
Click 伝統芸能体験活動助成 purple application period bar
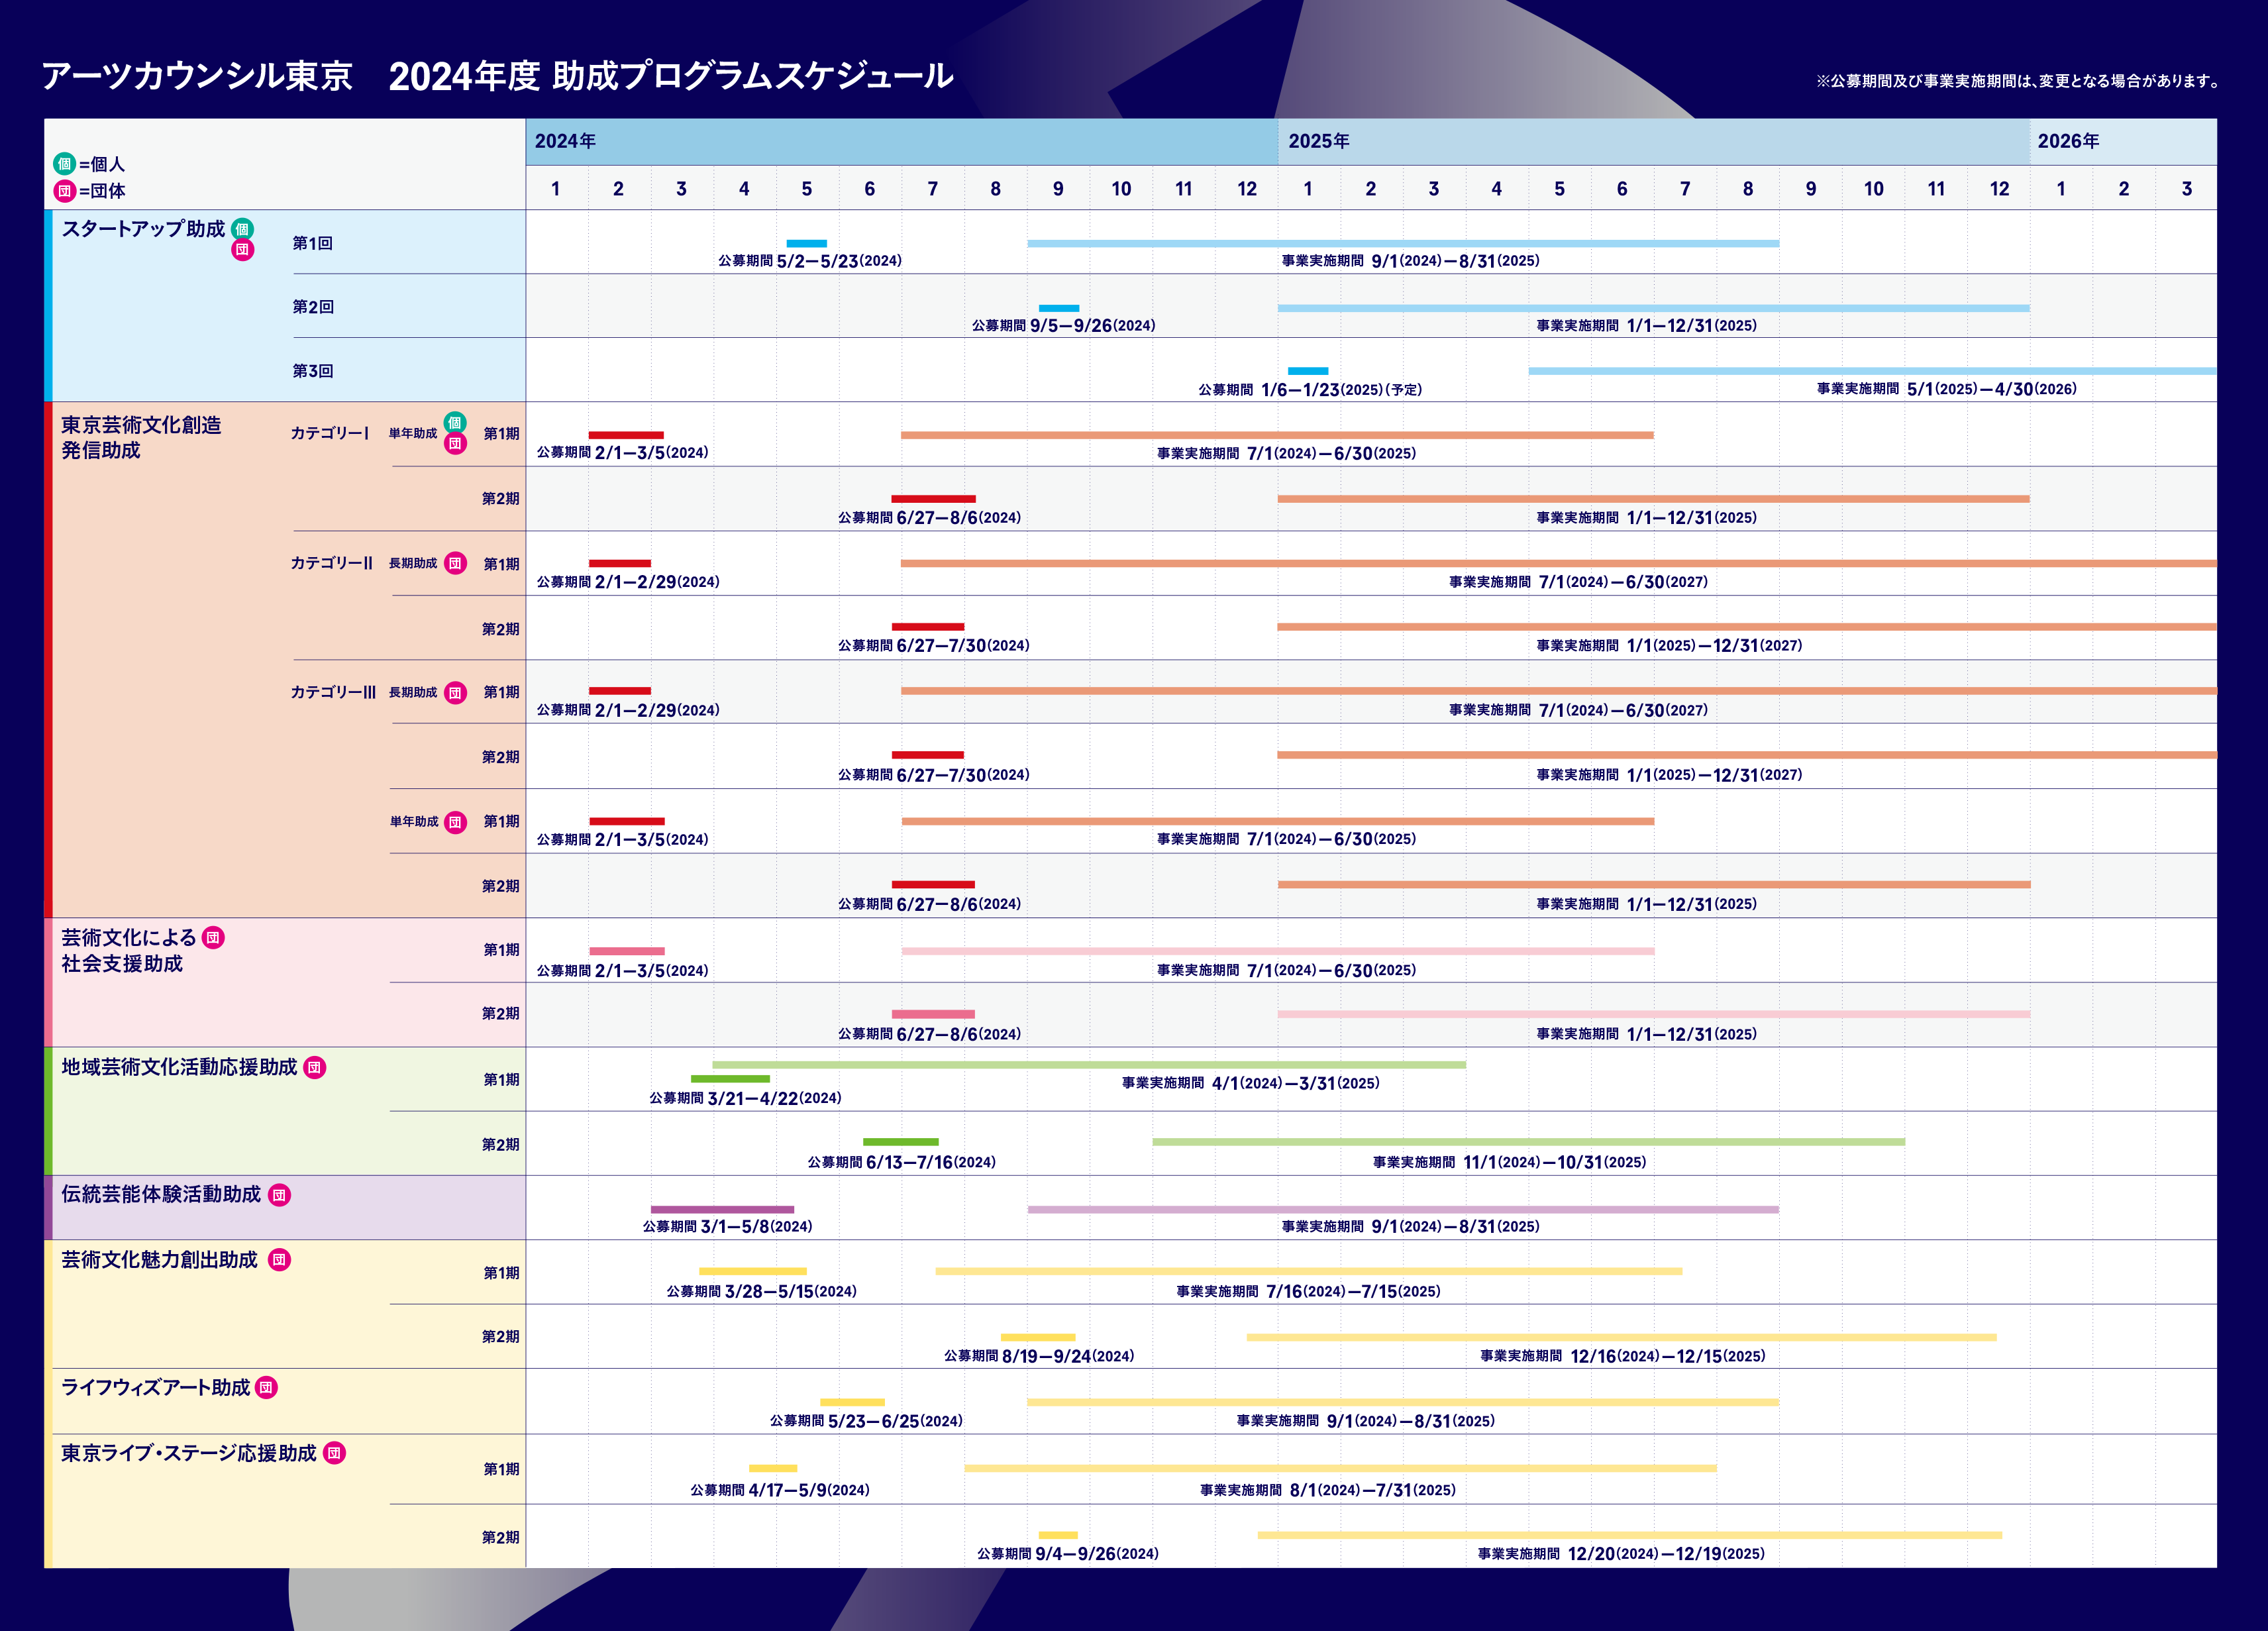click(722, 1210)
